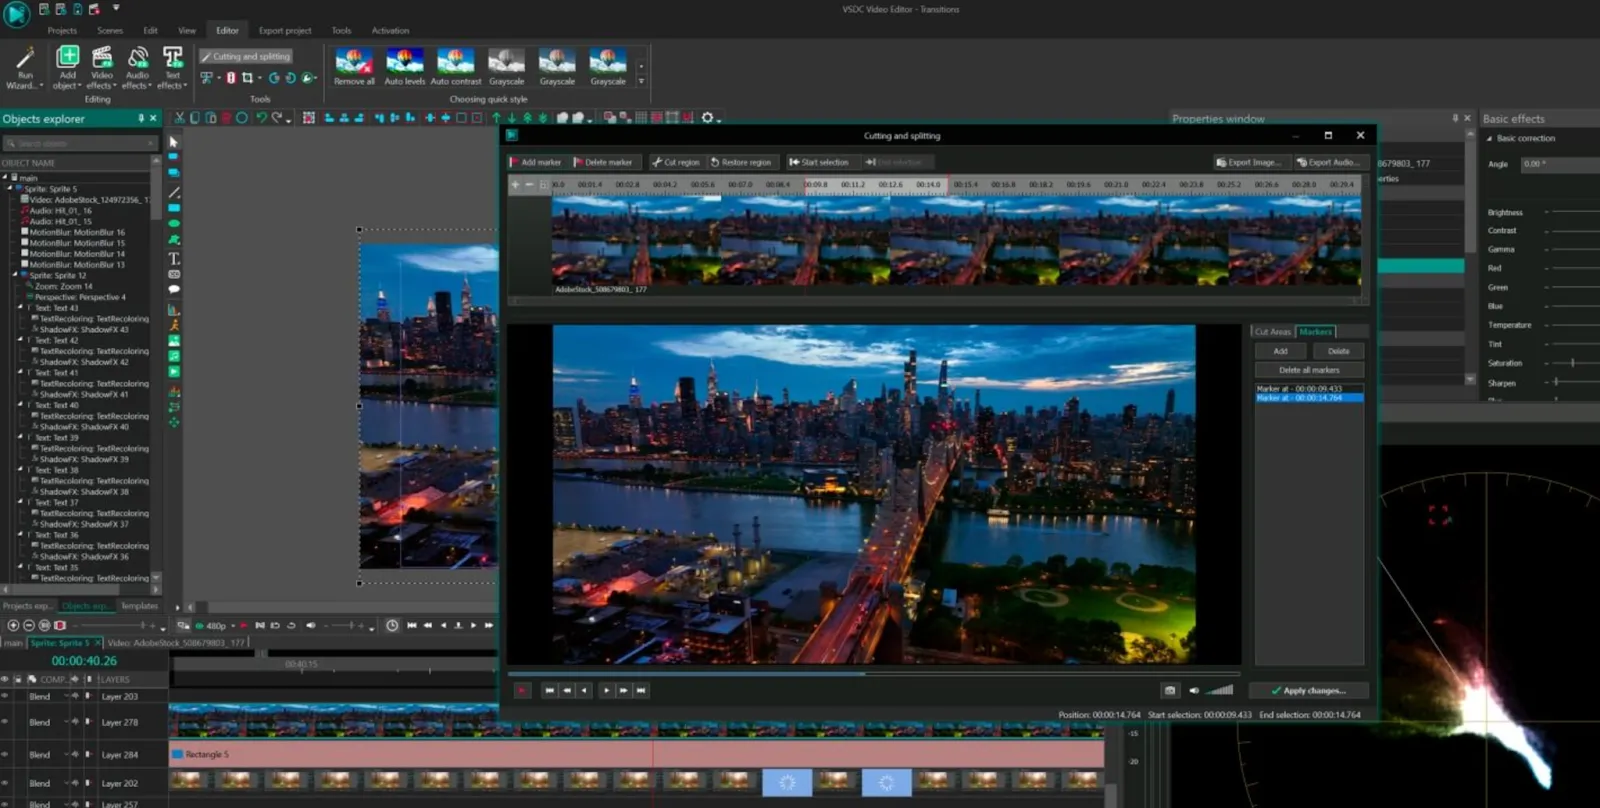Click record button in cutting preview controls
The width and height of the screenshot is (1600, 808).
[x=522, y=690]
